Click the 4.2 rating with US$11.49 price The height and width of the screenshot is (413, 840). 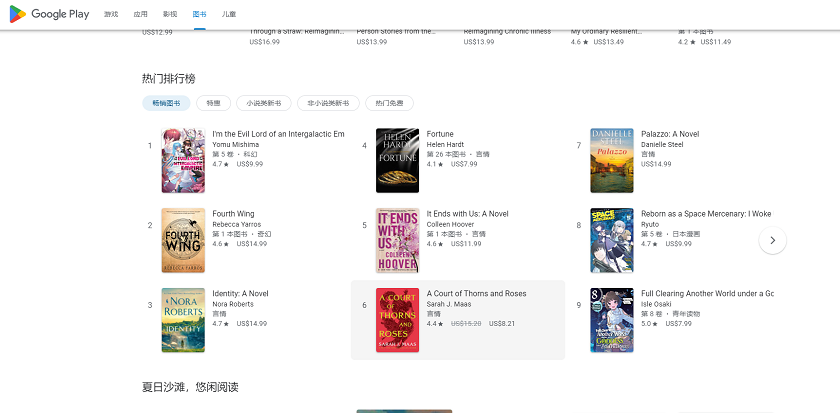704,42
